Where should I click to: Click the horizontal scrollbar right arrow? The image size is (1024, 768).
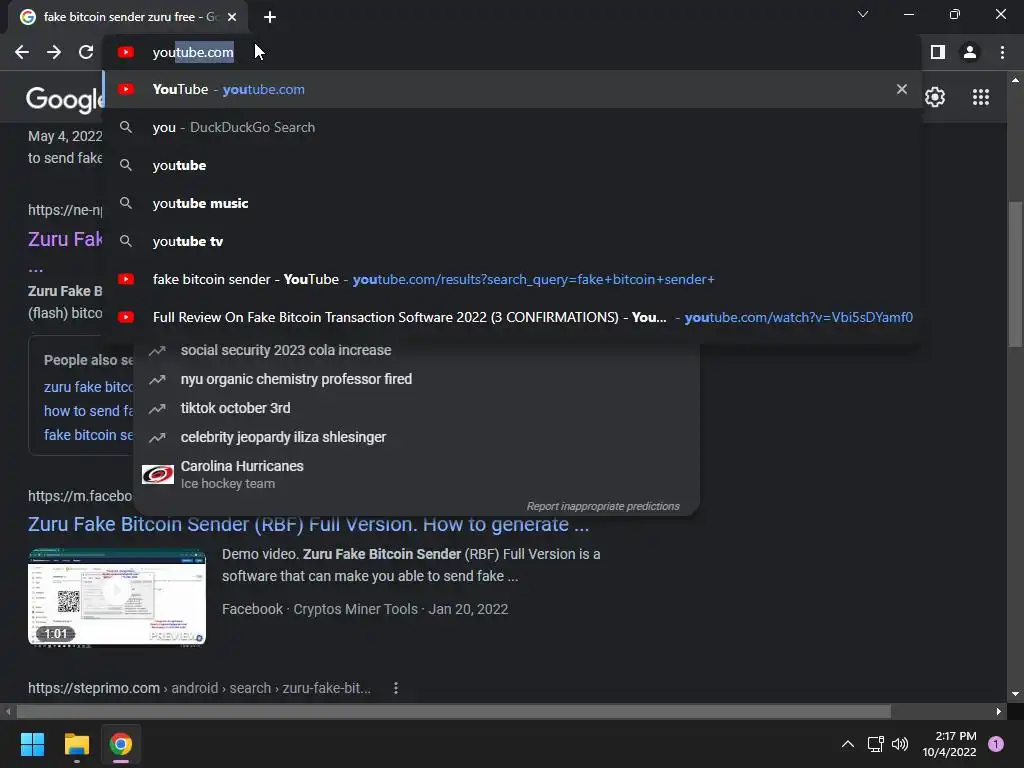coord(999,711)
